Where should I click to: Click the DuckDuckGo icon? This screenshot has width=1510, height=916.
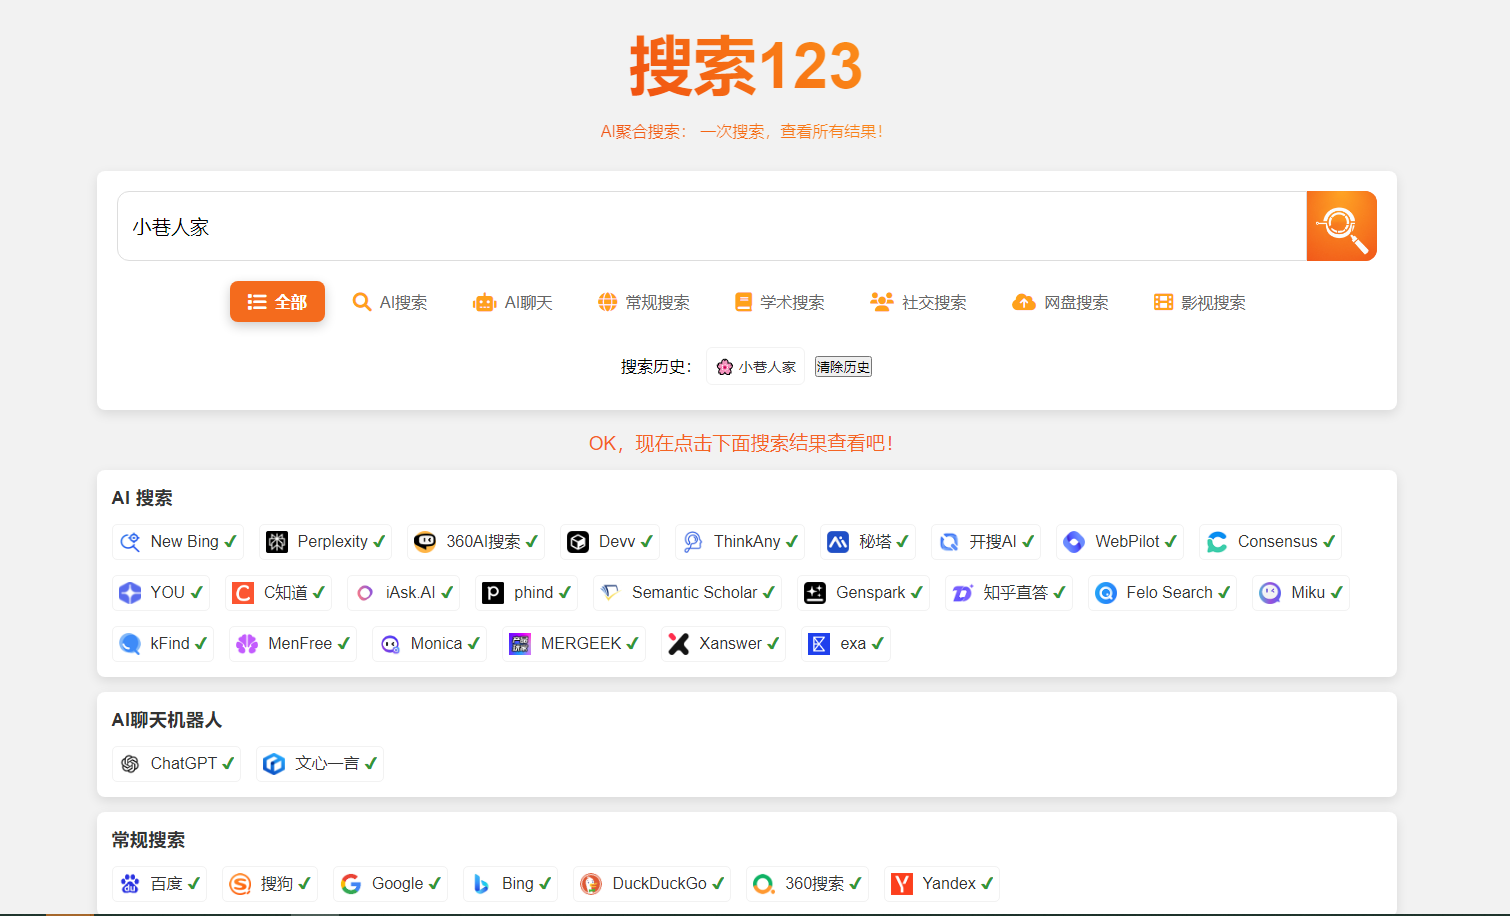[591, 884]
